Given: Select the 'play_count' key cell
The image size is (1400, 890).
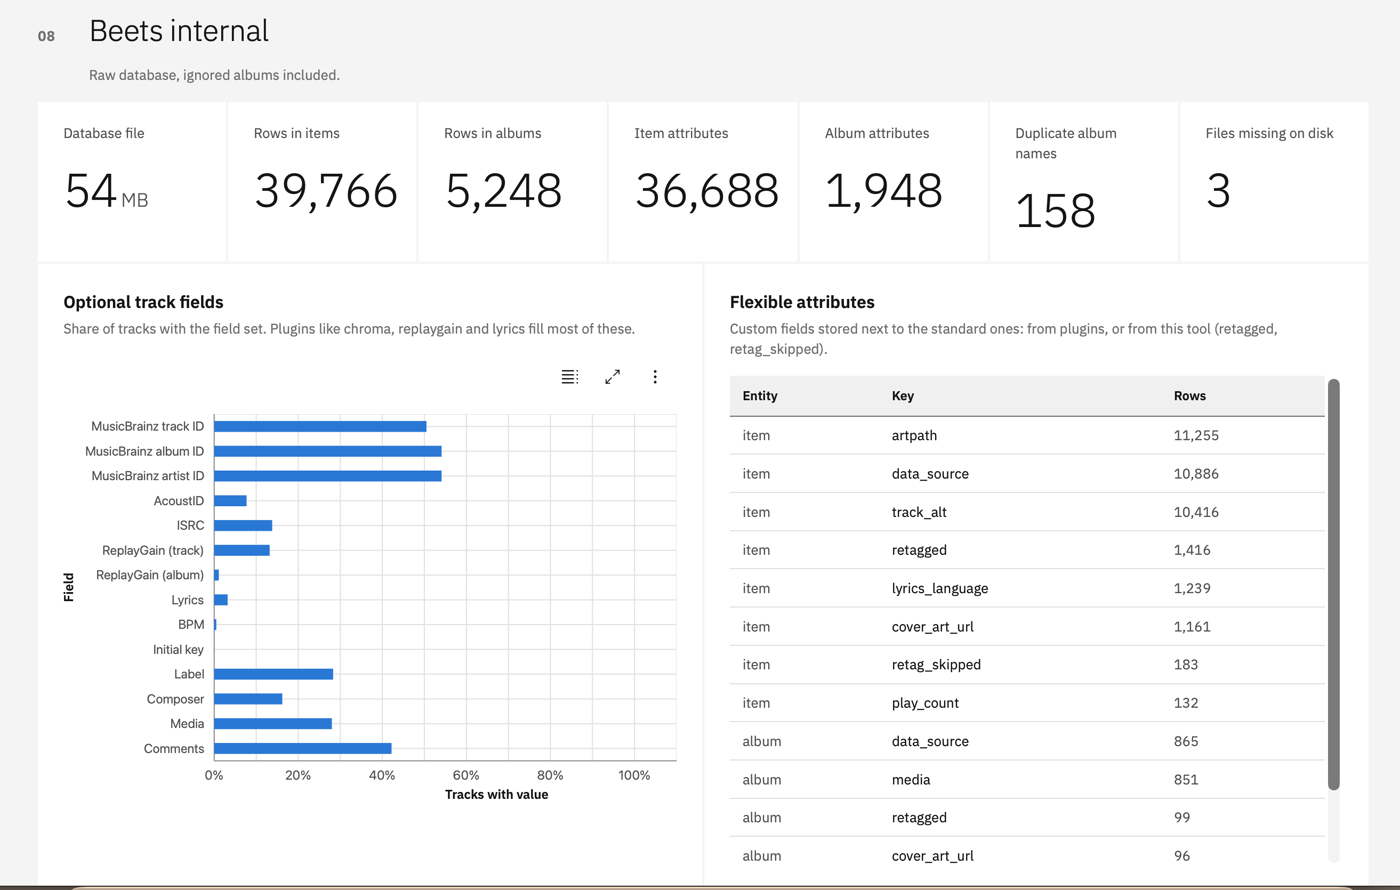Looking at the screenshot, I should [x=925, y=703].
